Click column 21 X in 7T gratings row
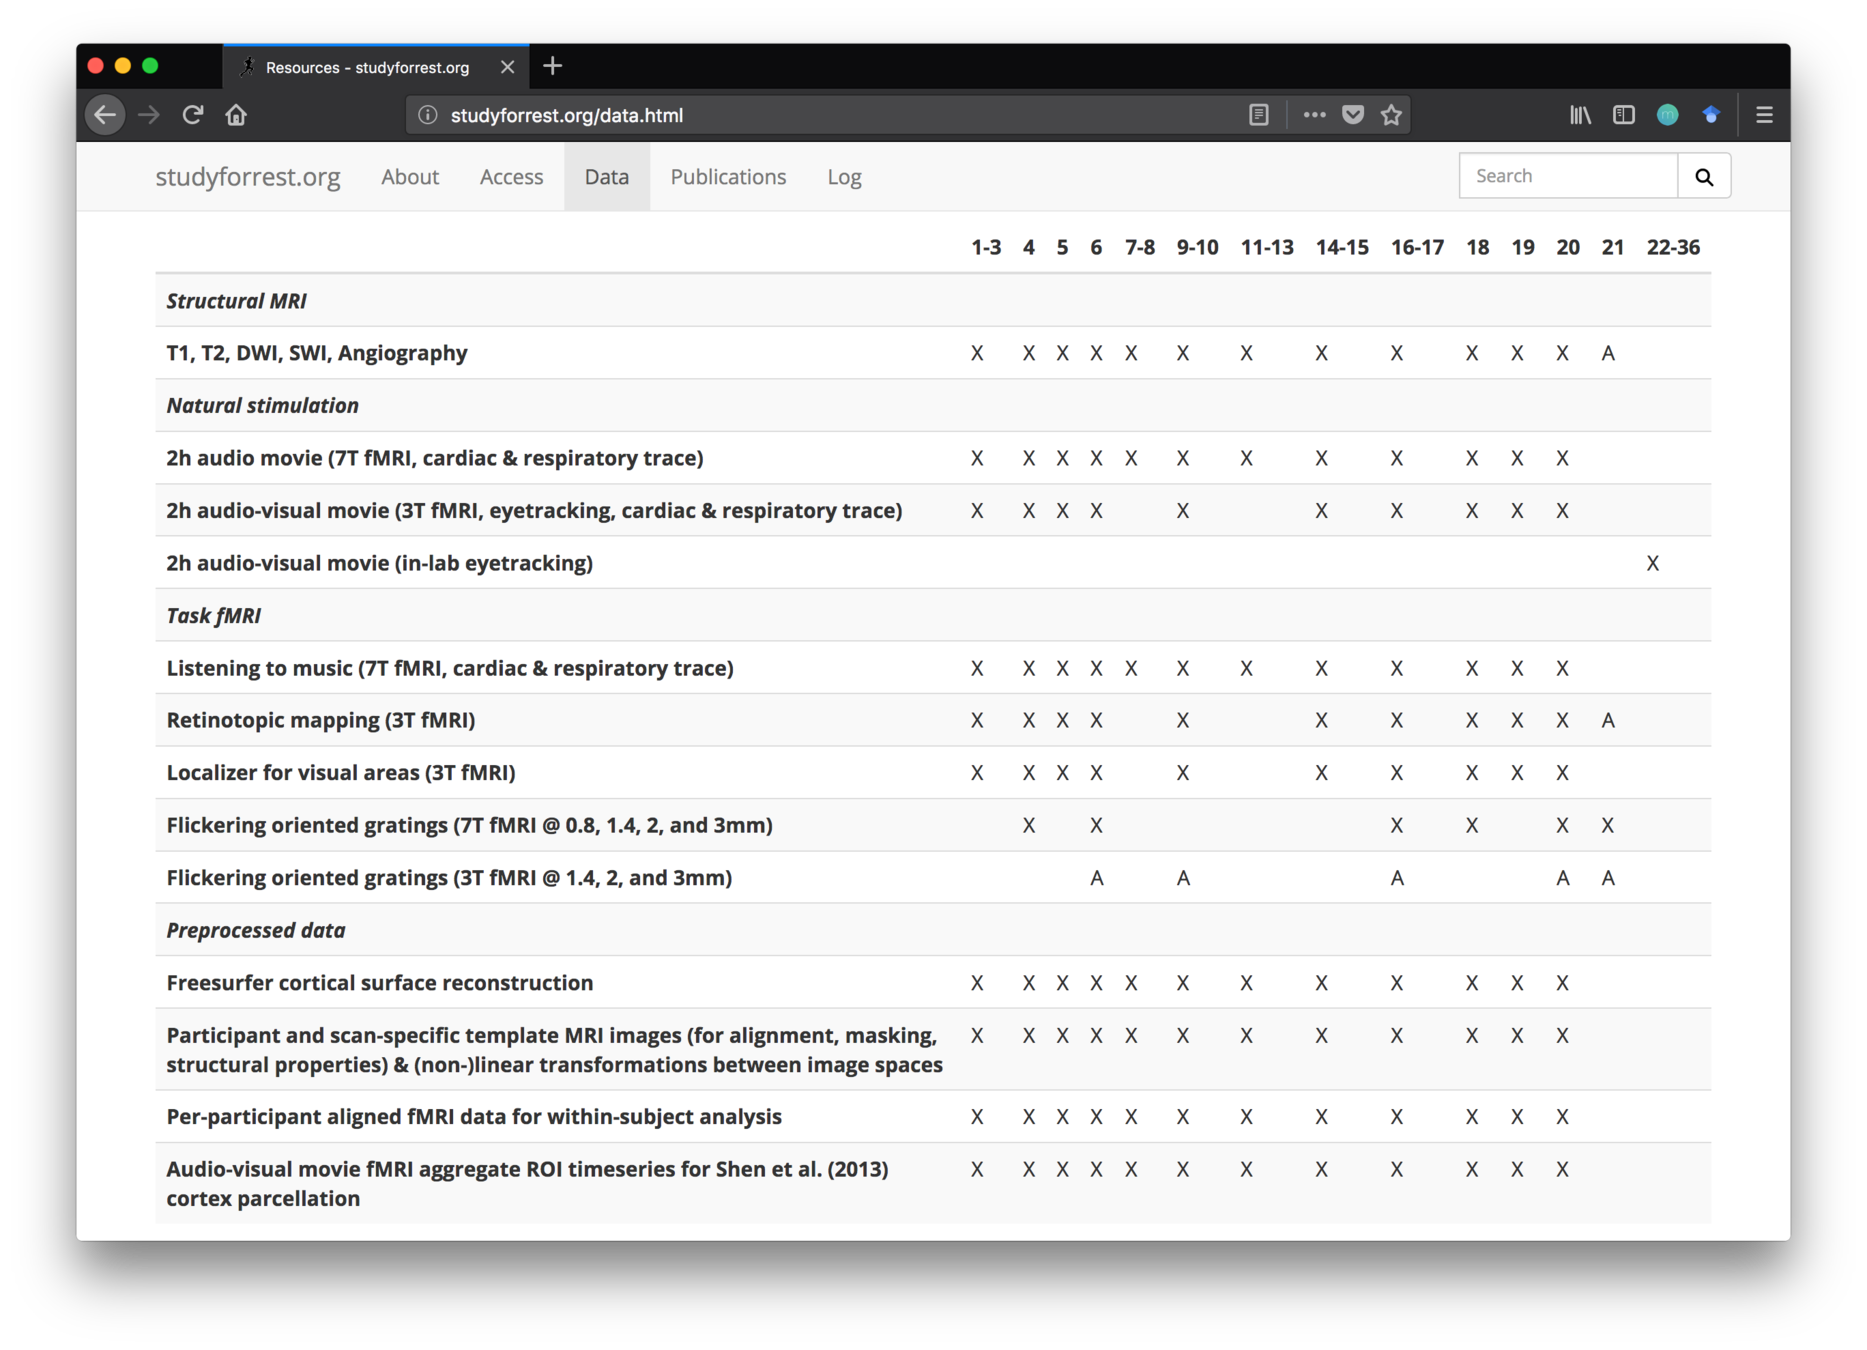Image resolution: width=1867 pixels, height=1350 pixels. pos(1608,825)
